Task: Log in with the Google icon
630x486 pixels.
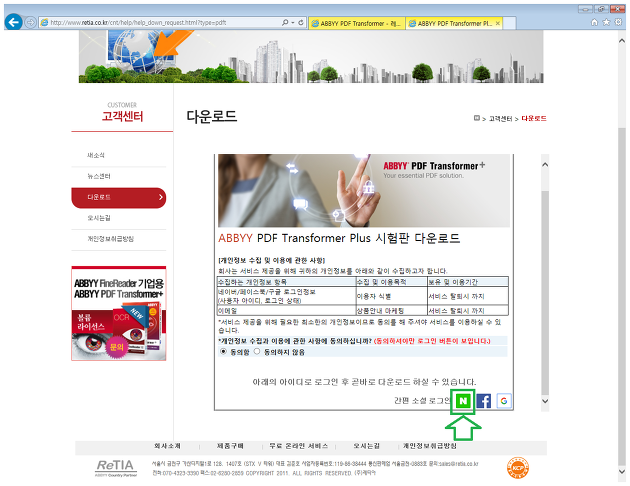Action: click(504, 400)
